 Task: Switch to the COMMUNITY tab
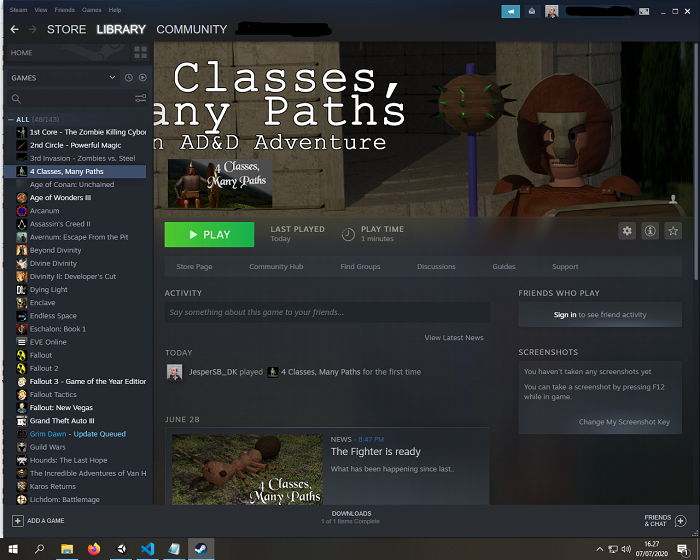point(192,29)
